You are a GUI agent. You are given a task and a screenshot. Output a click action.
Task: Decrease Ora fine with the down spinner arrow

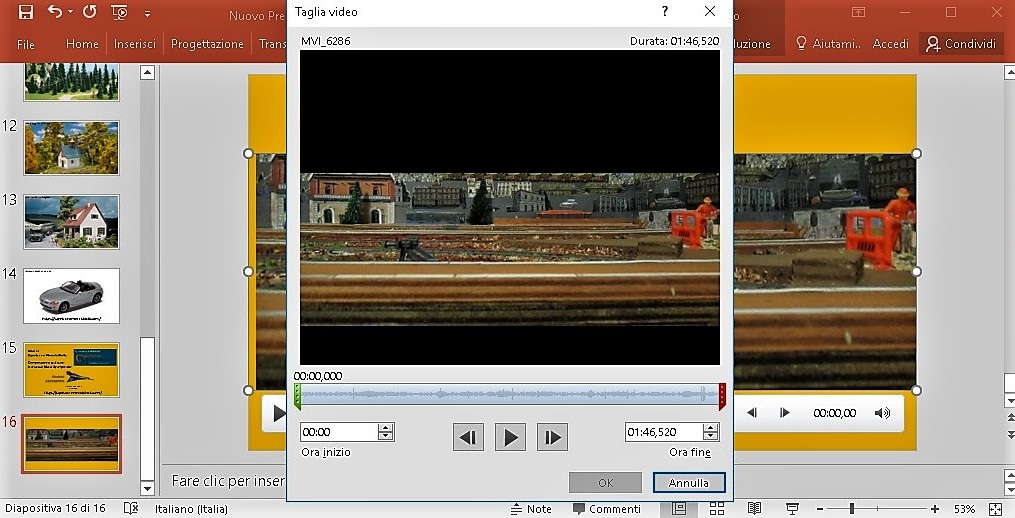tap(711, 437)
